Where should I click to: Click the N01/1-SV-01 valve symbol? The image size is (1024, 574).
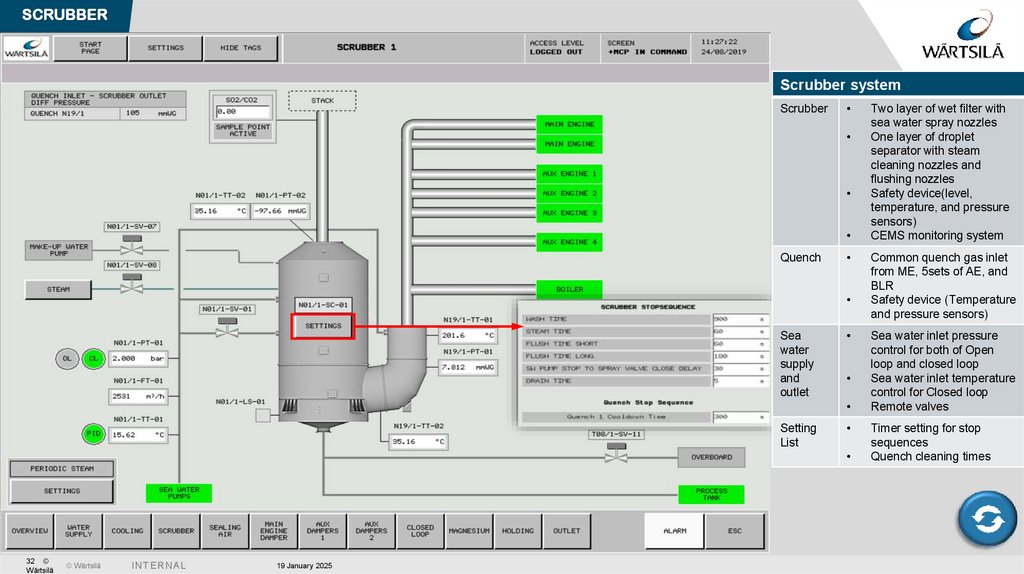227,327
